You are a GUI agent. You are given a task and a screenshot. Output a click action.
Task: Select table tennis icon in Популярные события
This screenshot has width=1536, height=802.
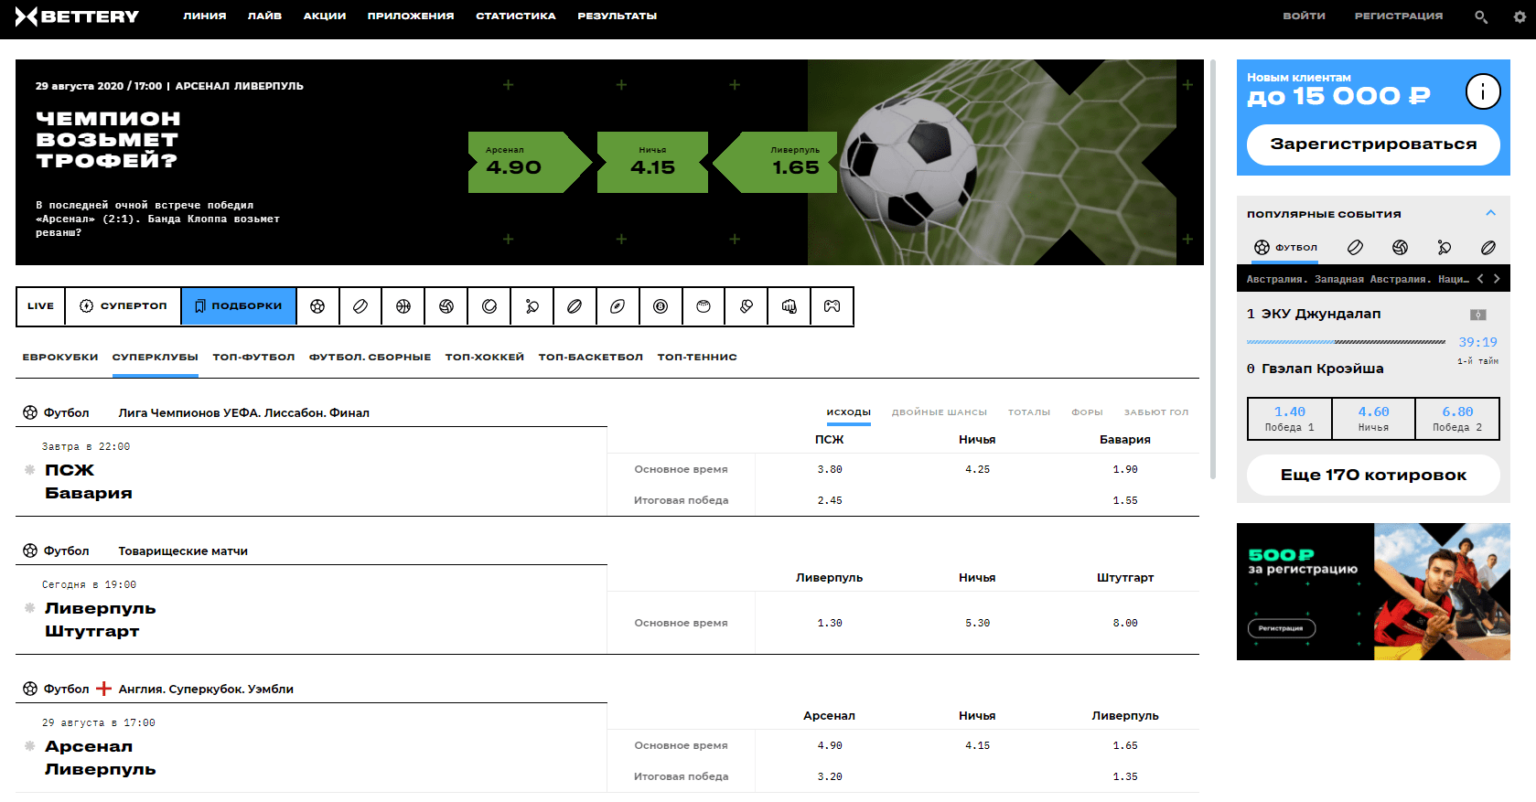[1444, 247]
